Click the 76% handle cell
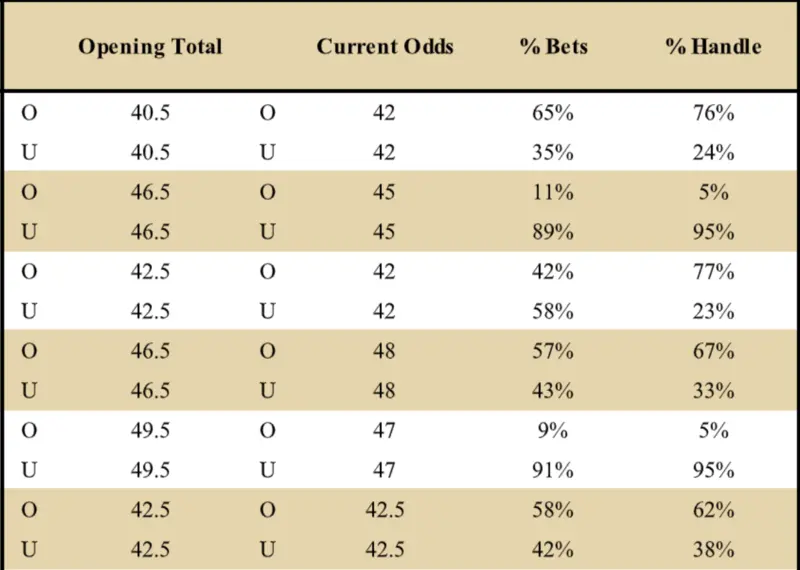800x570 pixels. 714,113
